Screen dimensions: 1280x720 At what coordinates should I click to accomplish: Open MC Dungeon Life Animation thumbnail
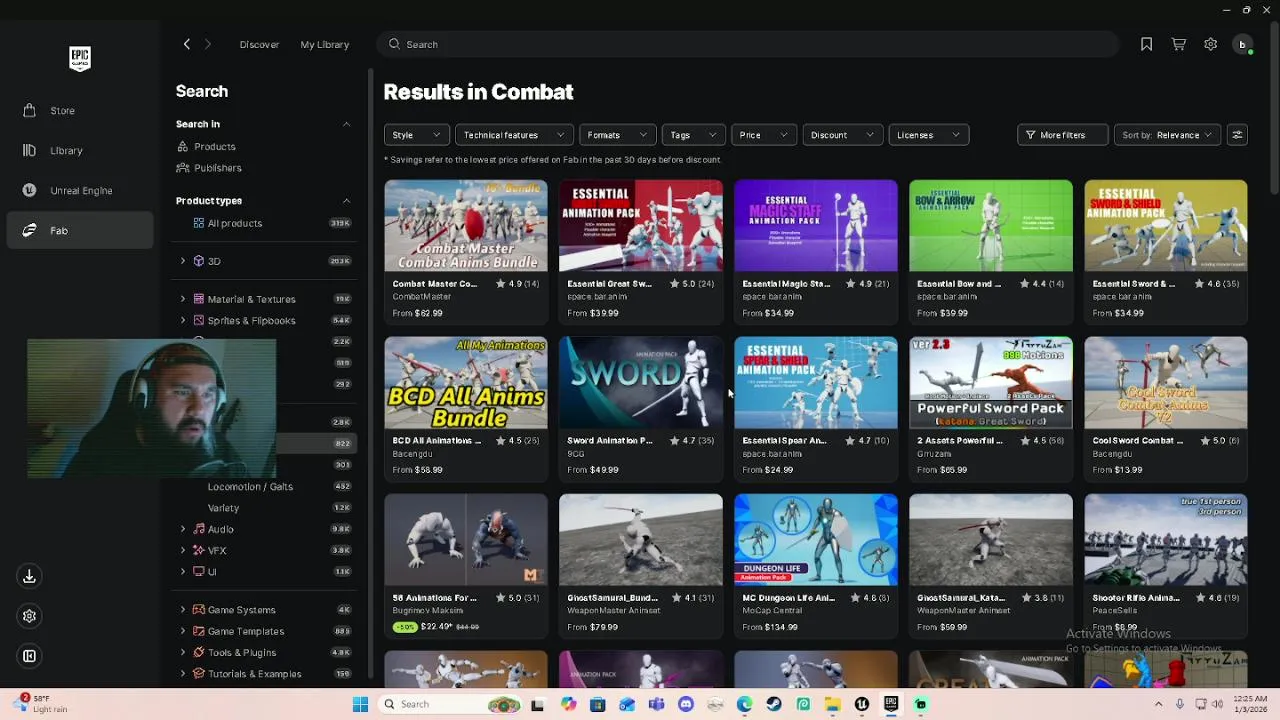(x=816, y=540)
